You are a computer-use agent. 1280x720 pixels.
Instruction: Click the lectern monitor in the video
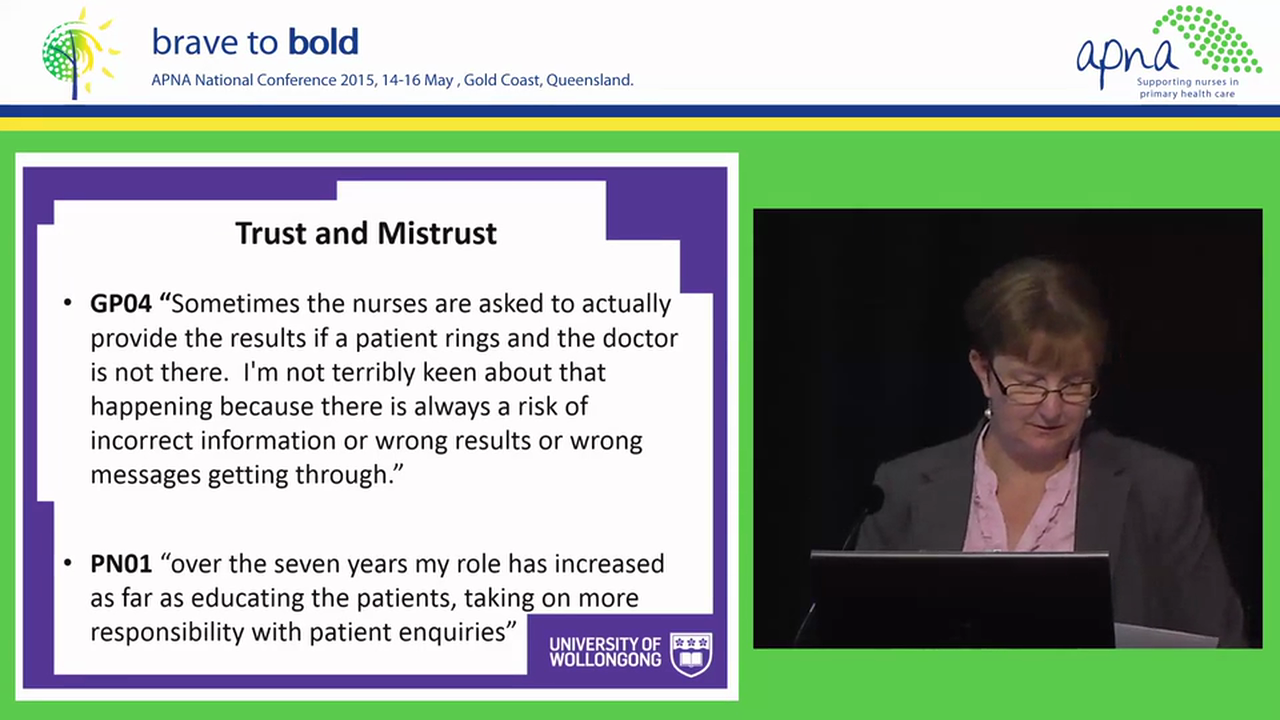[960, 598]
